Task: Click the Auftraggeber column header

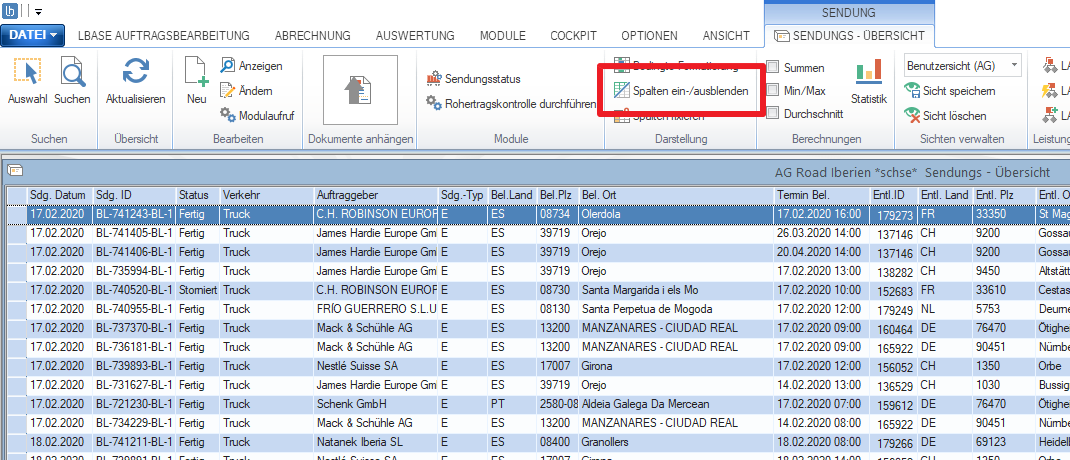Action: (x=375, y=195)
